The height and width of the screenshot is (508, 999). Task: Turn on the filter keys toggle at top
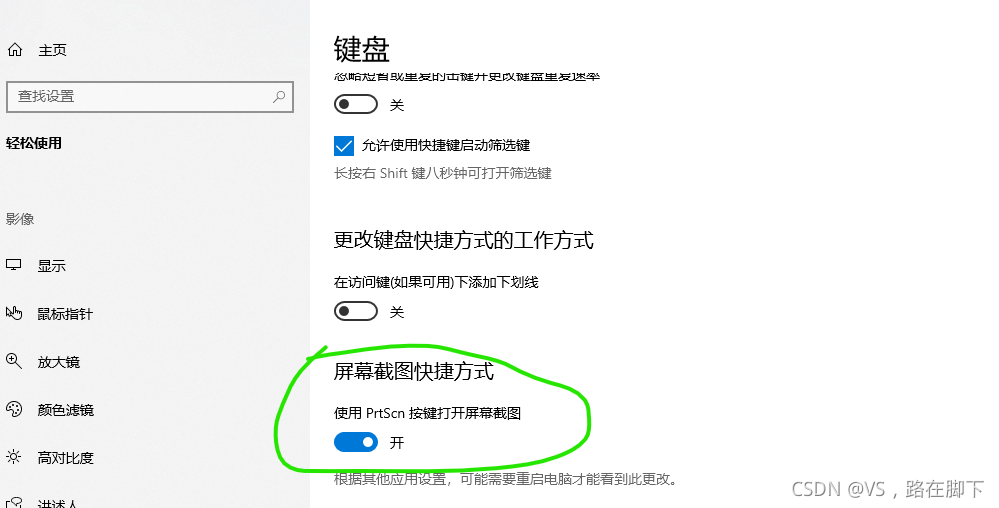(x=356, y=104)
